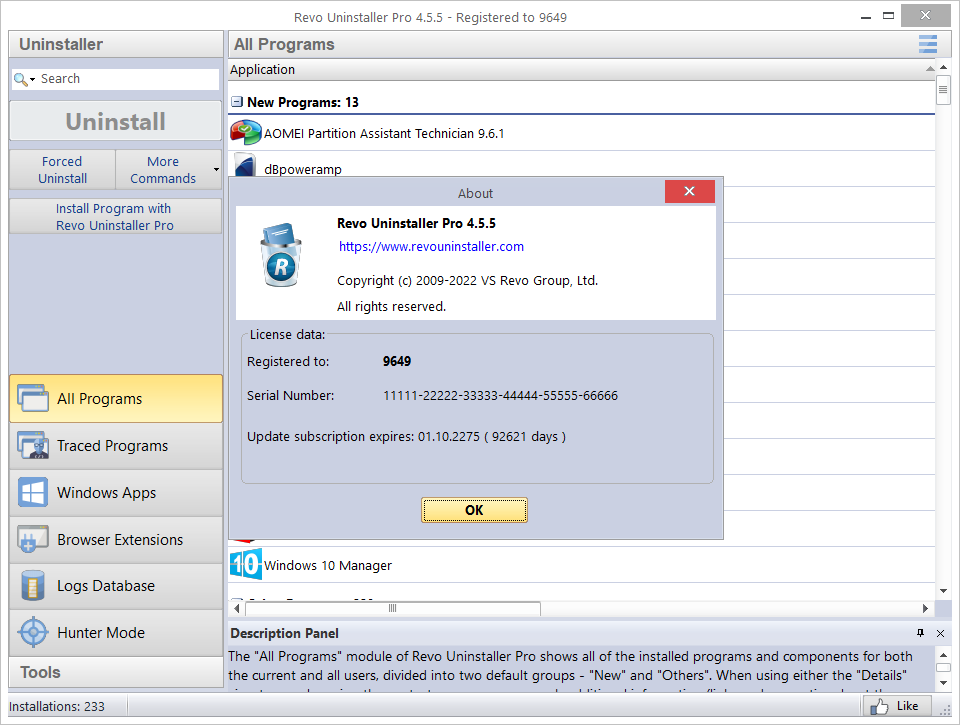Screen dimensions: 960x725
Task: Confirm the About dialog with OK
Action: pyautogui.click(x=474, y=510)
